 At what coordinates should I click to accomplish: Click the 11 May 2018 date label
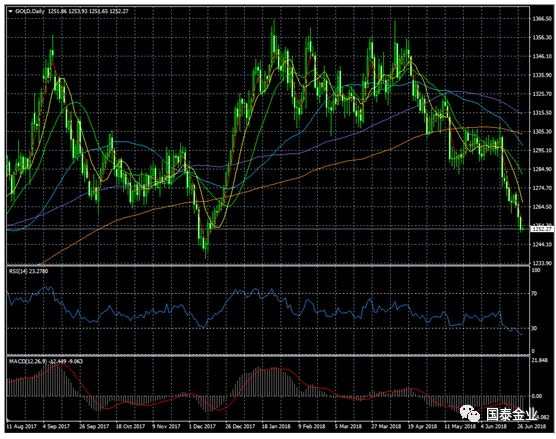[x=460, y=426]
